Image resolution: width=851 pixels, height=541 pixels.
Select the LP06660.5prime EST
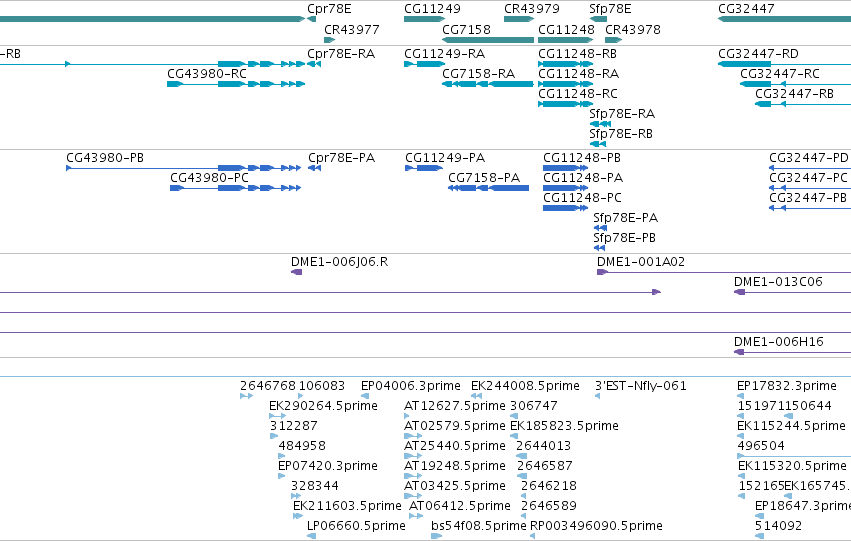click(311, 537)
